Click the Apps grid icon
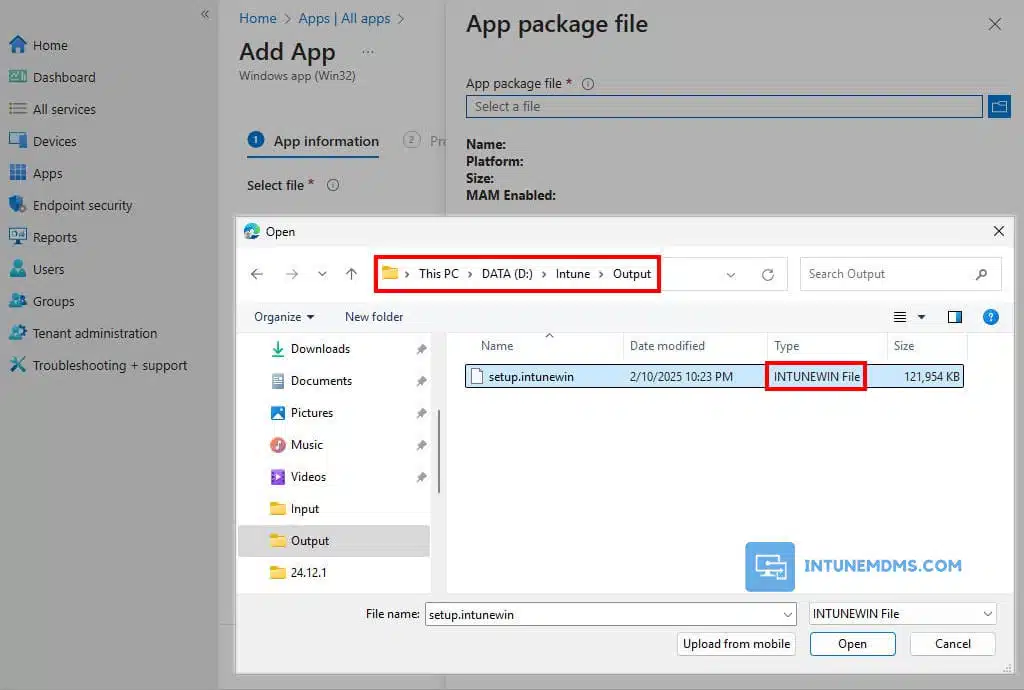Screen dimensions: 1024x690 pos(18,172)
